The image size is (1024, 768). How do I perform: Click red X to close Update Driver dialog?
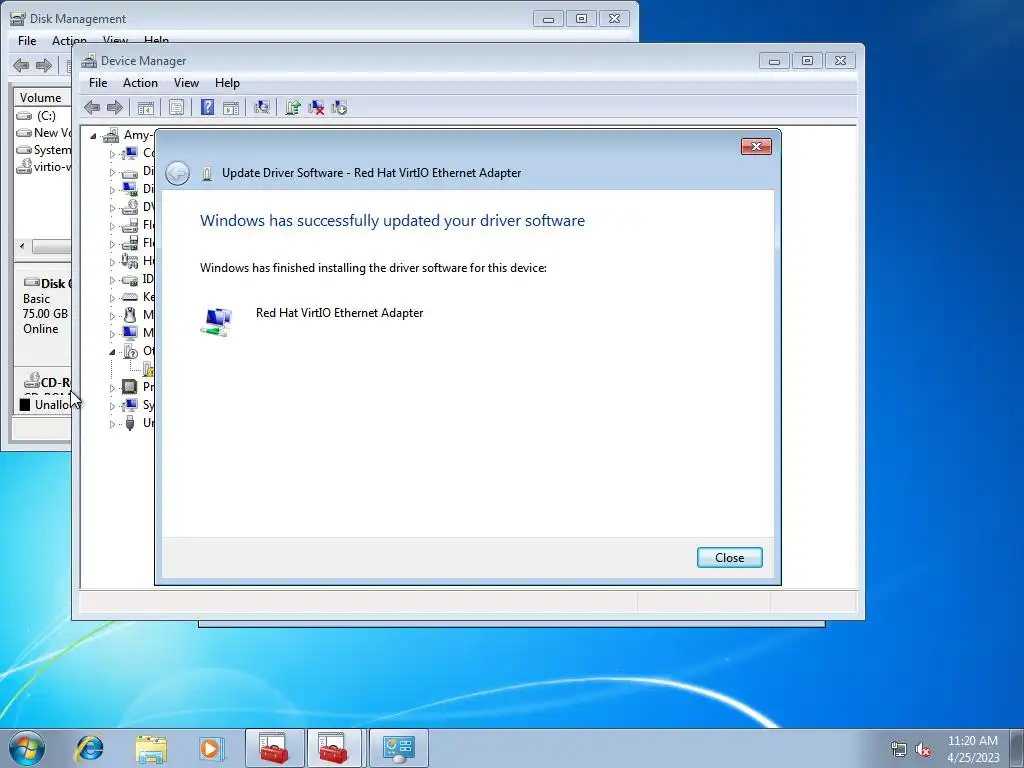coord(756,147)
